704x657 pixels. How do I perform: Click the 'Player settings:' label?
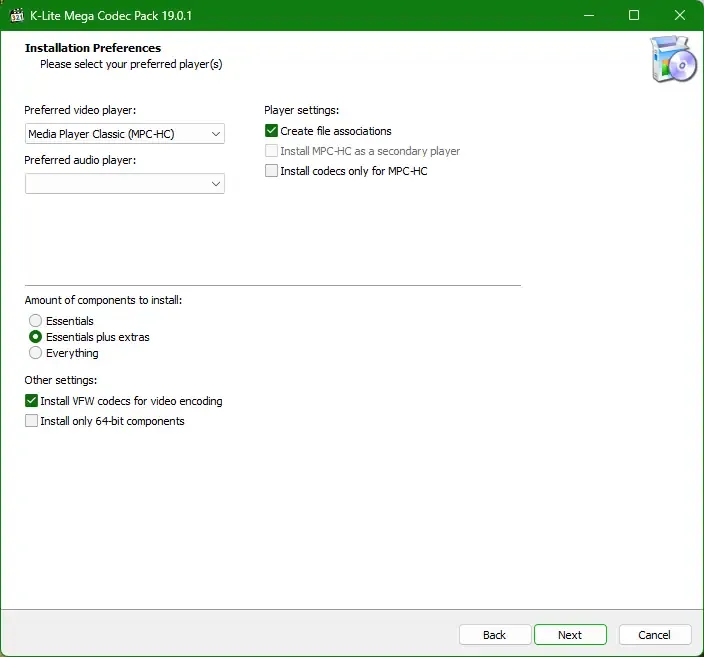tap(302, 110)
